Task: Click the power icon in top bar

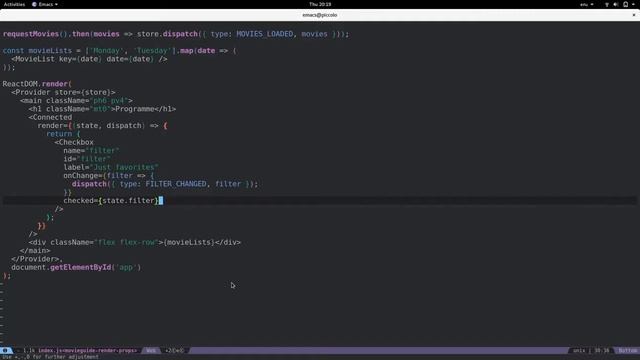Action: click(x=625, y=4)
